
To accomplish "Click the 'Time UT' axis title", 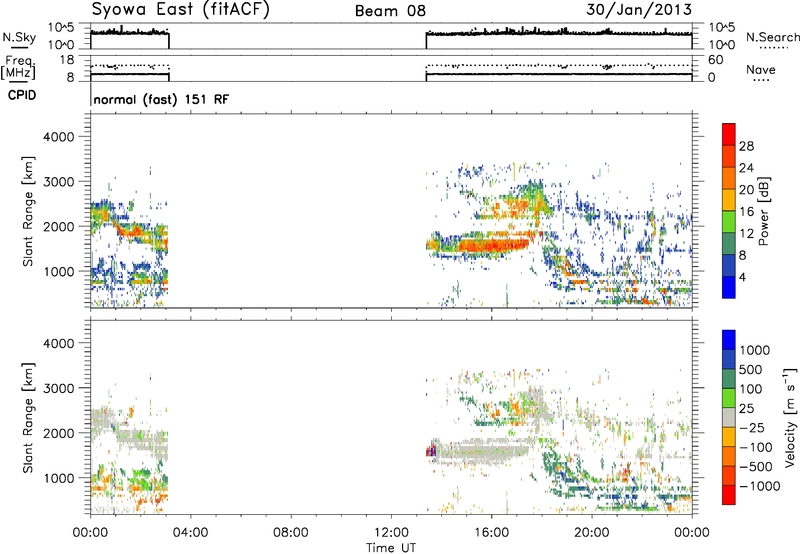I will tap(391, 548).
